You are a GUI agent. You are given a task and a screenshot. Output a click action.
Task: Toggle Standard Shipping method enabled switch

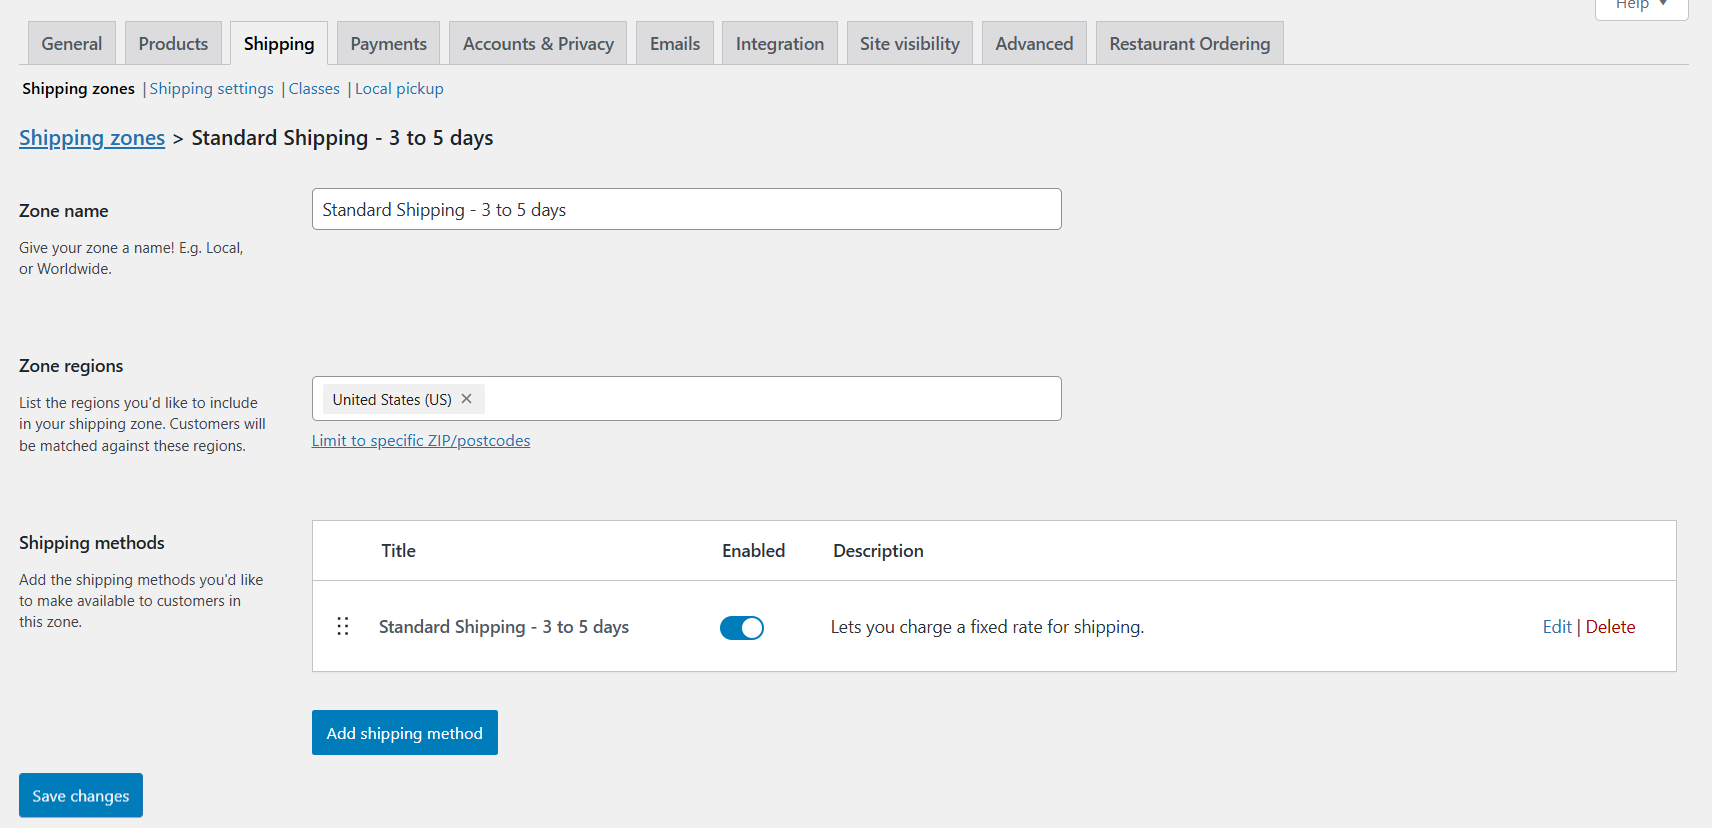[x=742, y=627]
